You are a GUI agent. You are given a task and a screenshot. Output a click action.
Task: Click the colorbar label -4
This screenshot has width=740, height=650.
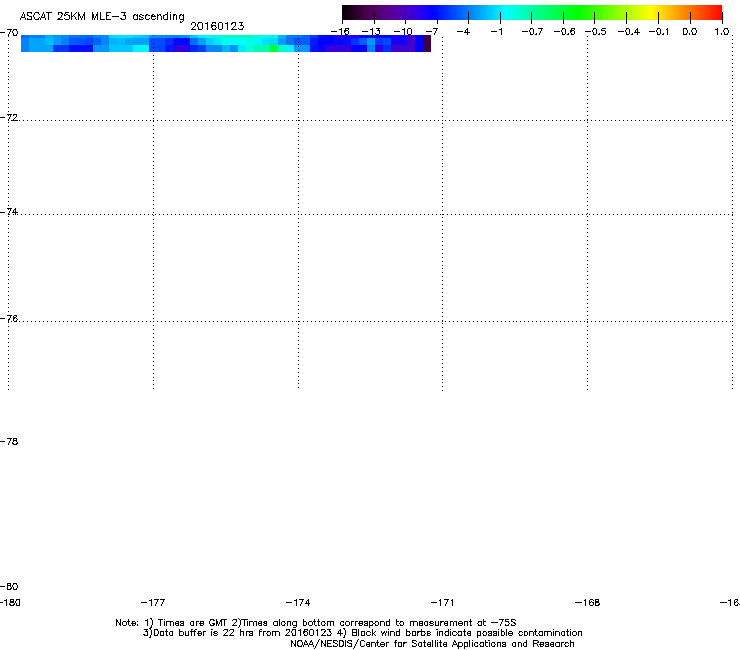pos(463,32)
